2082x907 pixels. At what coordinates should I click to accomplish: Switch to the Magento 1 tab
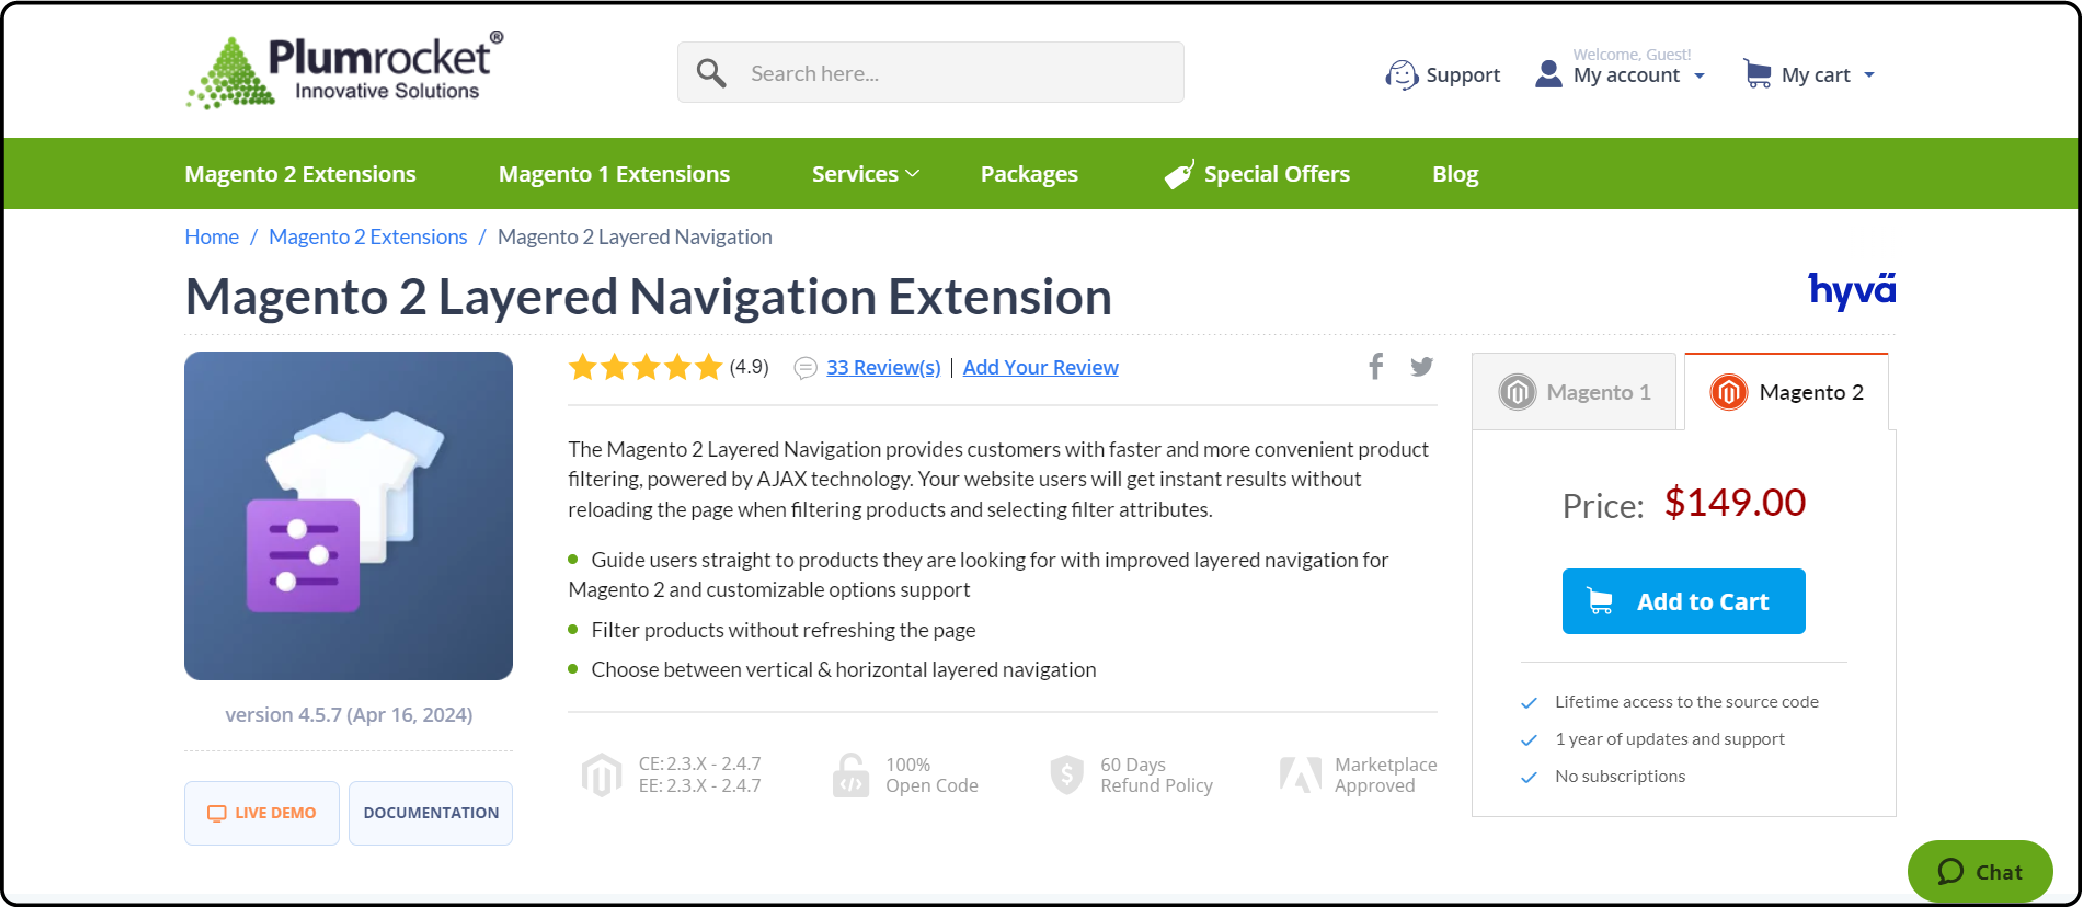[1574, 392]
